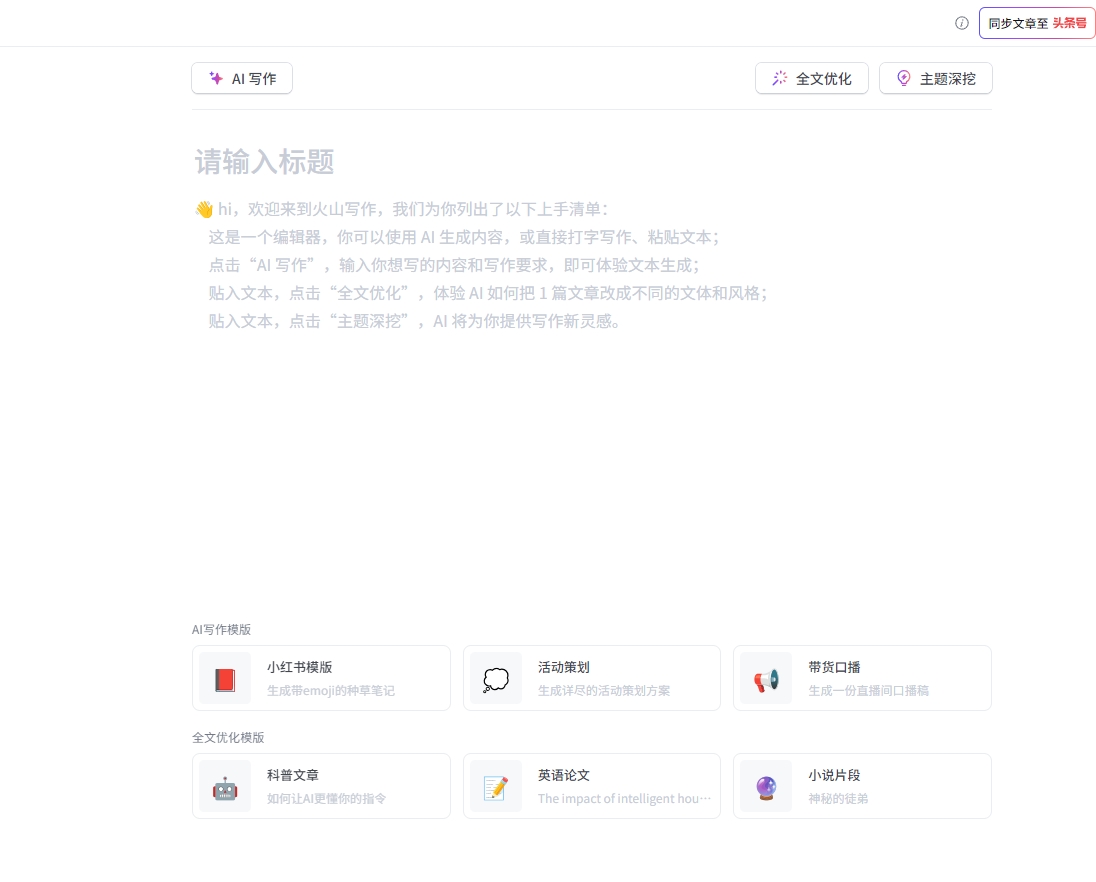Click the sparkle icon on AI 写作
1096x882 pixels.
[216, 78]
